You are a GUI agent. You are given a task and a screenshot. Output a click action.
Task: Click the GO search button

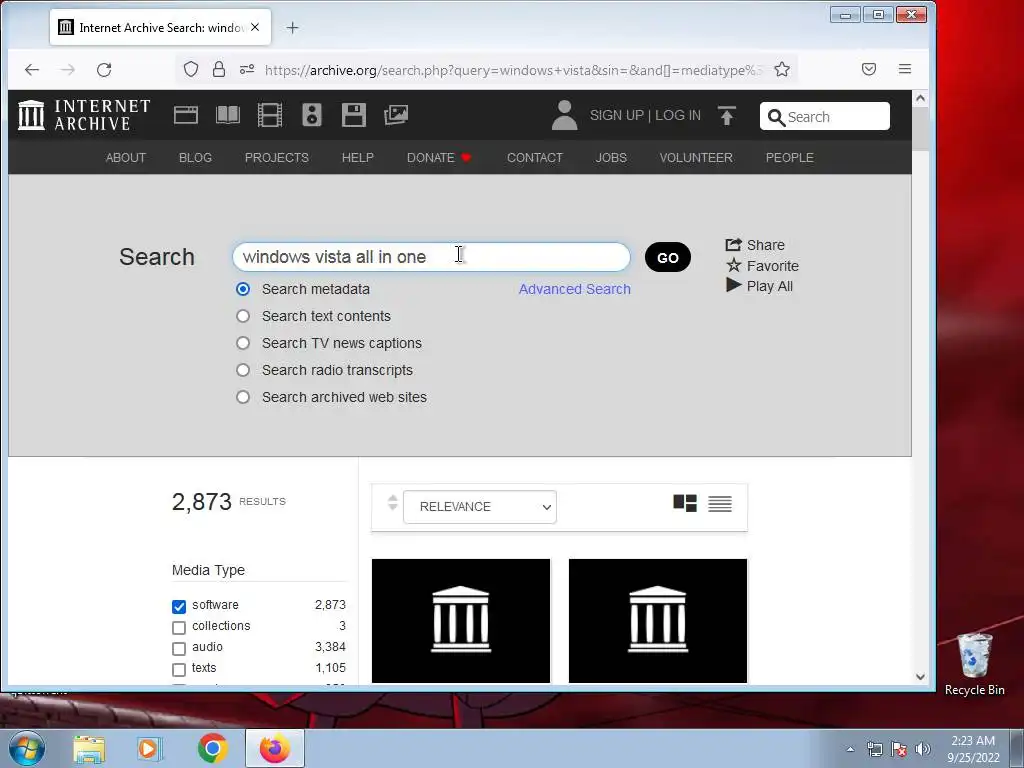(667, 257)
